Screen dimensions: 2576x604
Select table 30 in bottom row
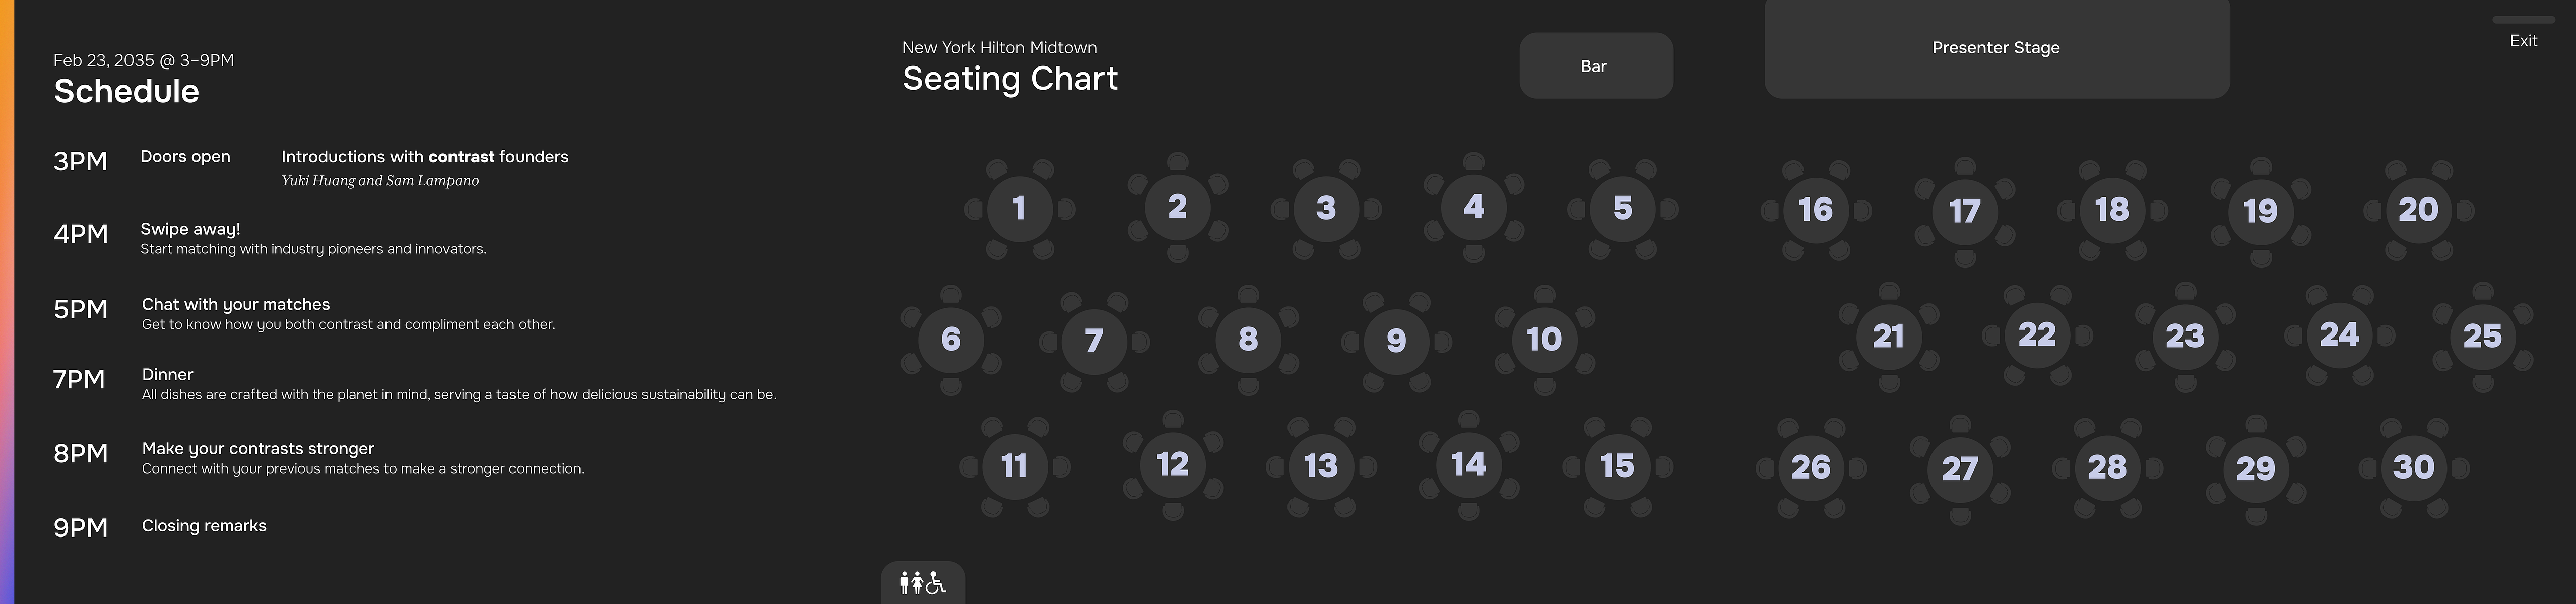tap(2413, 467)
